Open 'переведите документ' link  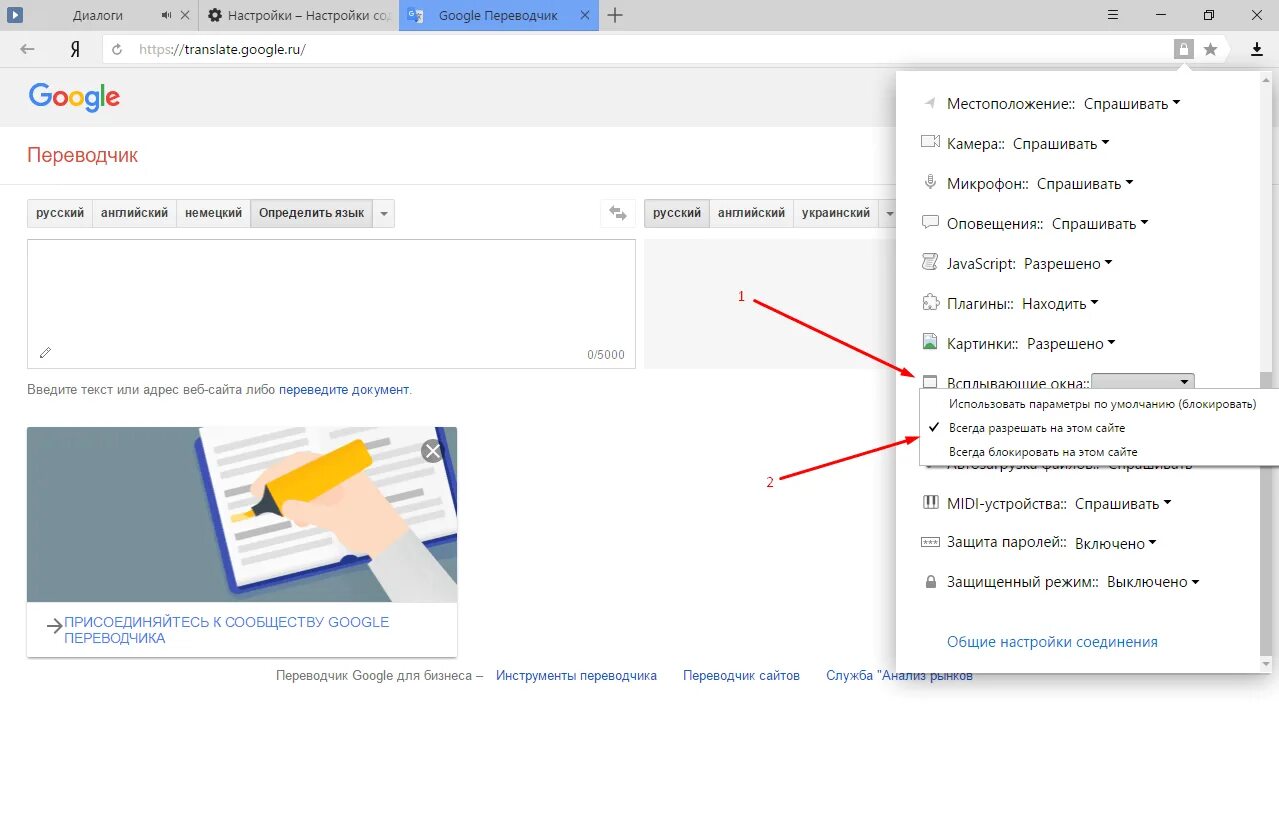(344, 390)
